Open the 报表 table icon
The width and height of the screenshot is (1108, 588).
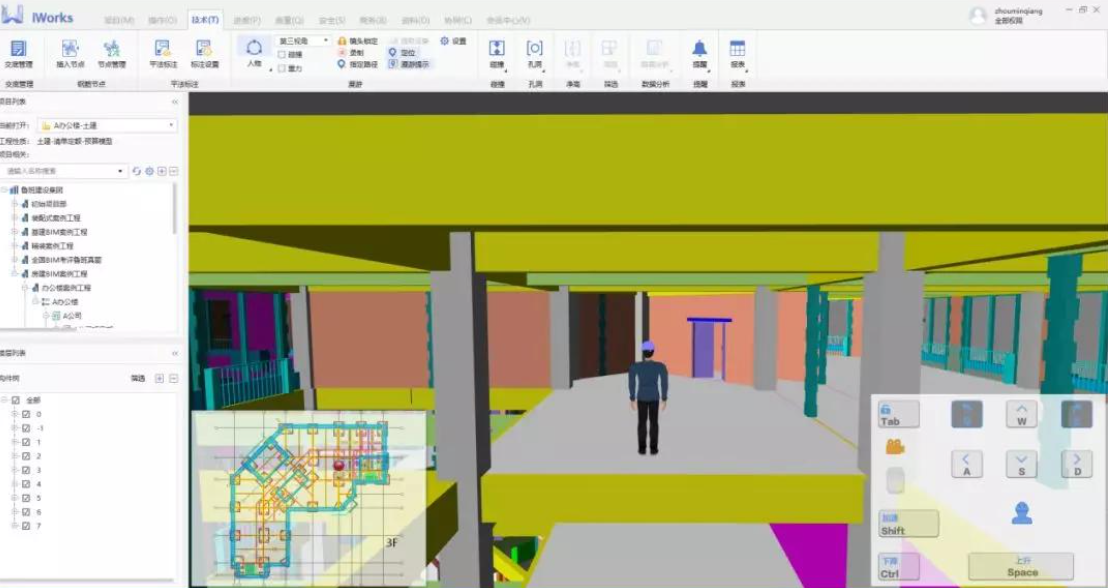pos(738,54)
